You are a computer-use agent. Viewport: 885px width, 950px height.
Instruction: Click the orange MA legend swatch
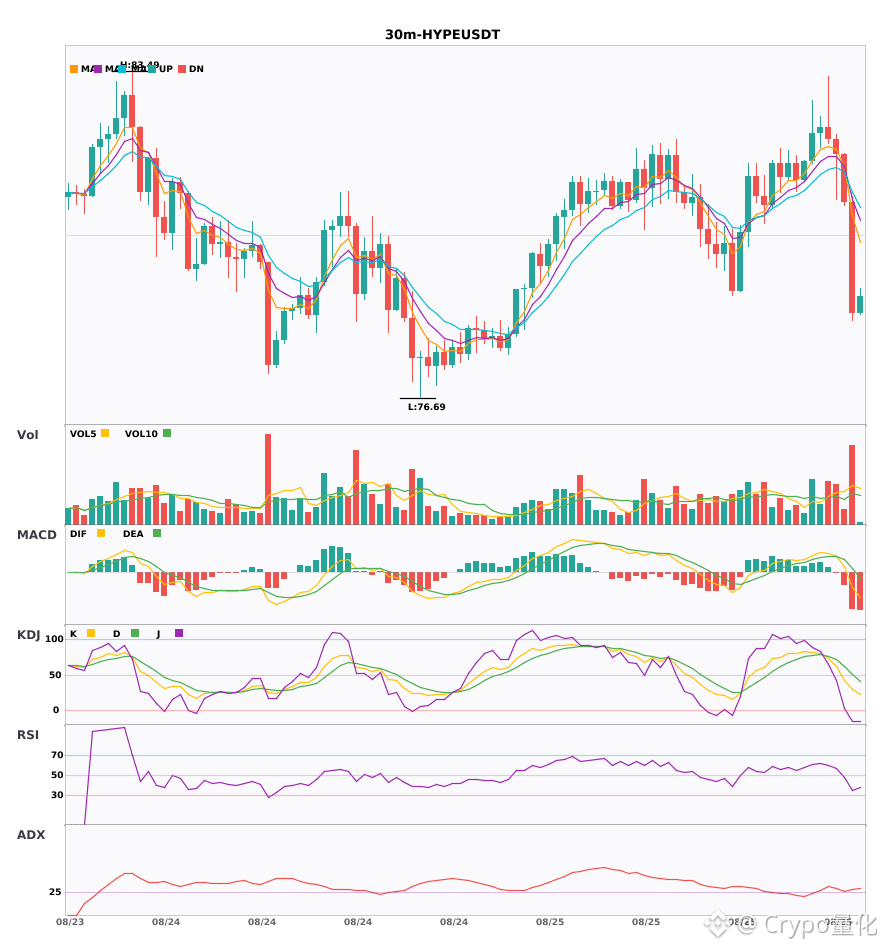point(74,69)
